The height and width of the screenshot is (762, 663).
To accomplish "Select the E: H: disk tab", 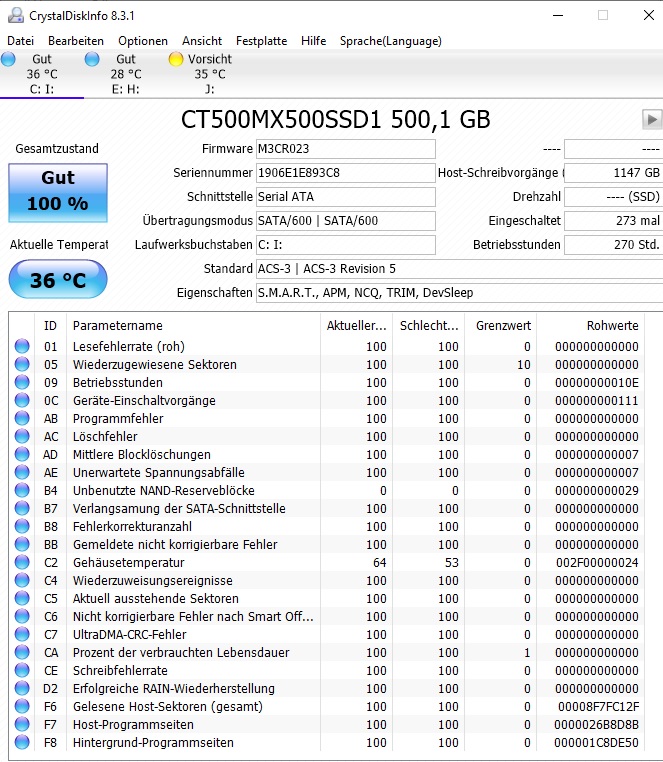I will click(125, 74).
